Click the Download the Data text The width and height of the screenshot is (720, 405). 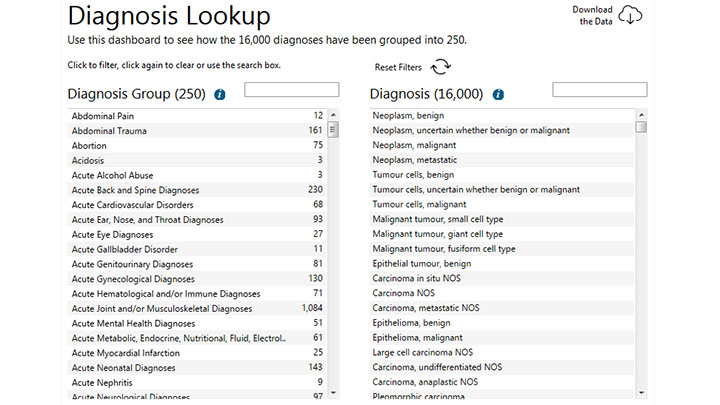pyautogui.click(x=592, y=15)
